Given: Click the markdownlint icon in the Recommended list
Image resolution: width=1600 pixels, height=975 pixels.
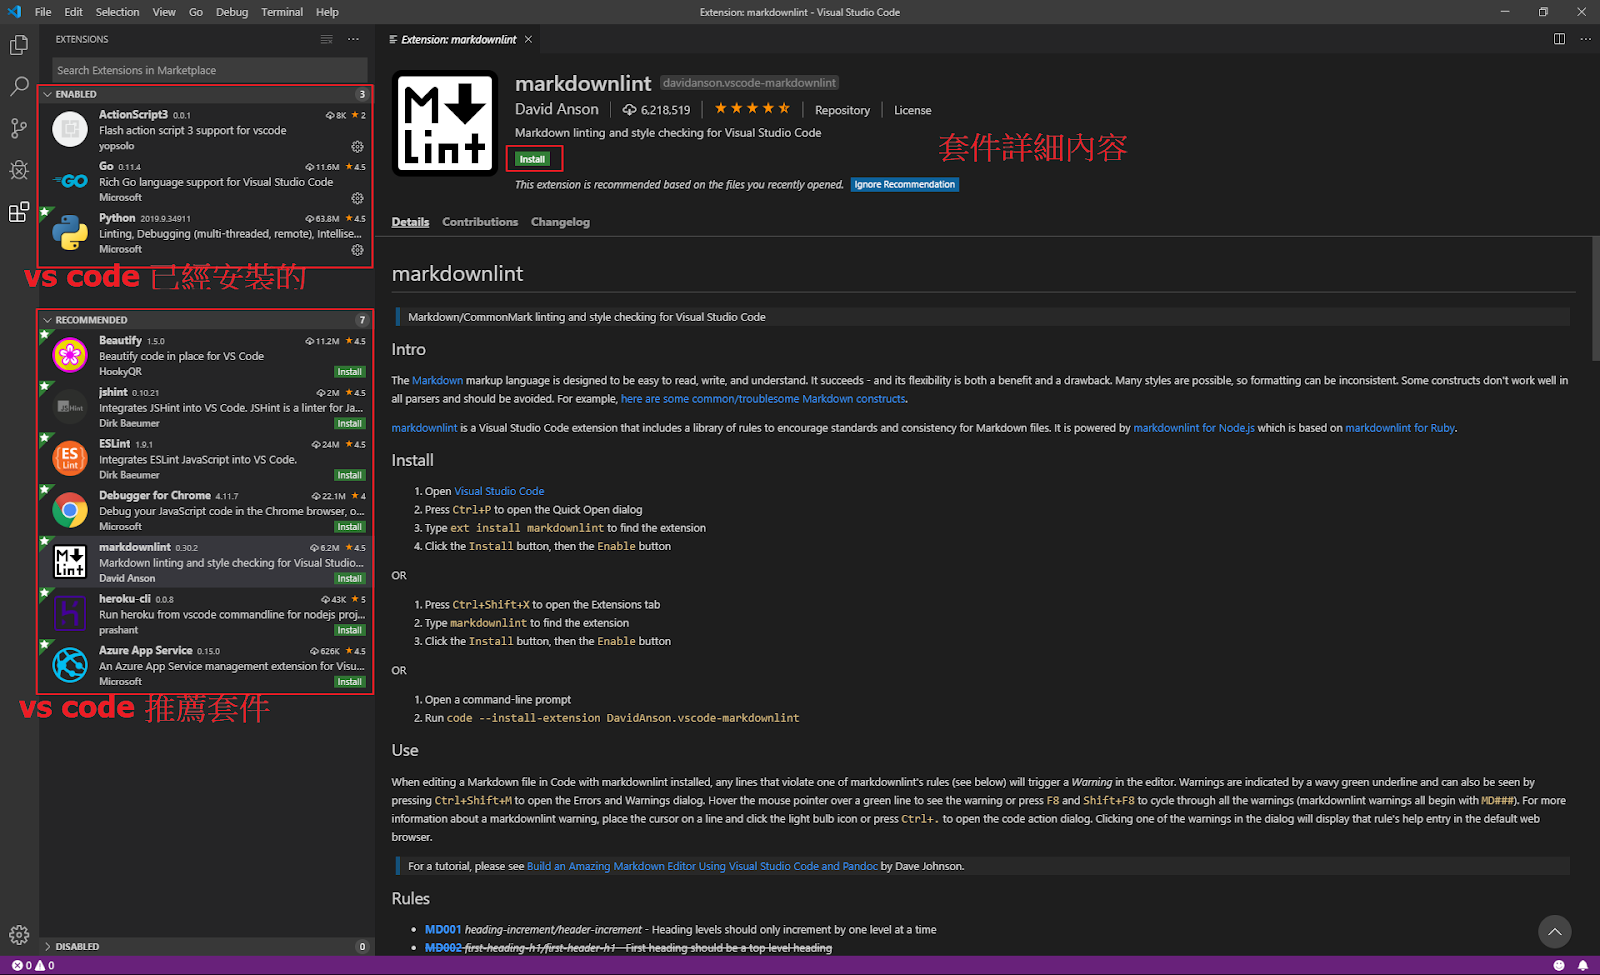Looking at the screenshot, I should [x=70, y=562].
